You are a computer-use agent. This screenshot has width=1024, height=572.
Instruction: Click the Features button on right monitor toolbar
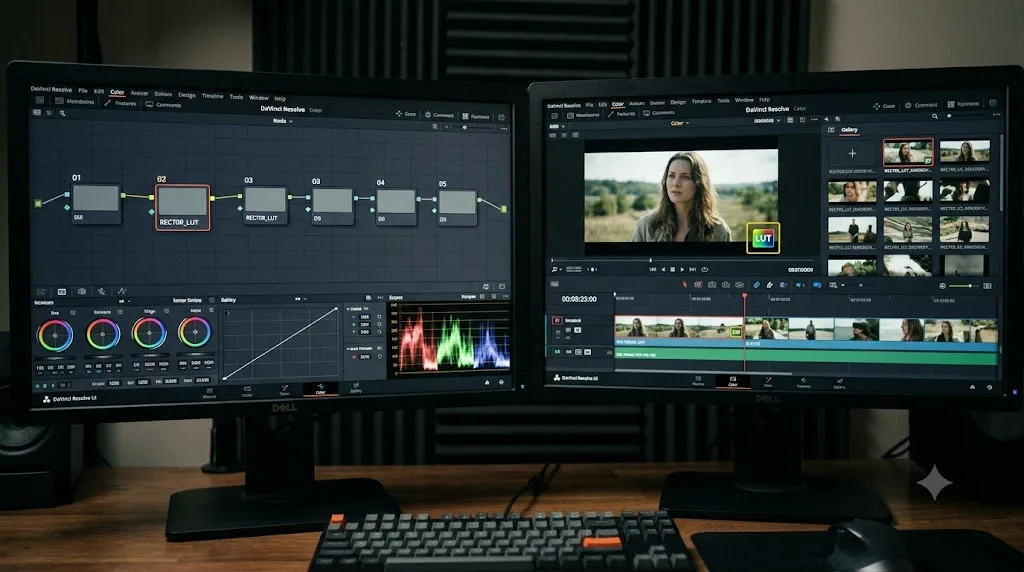pyautogui.click(x=621, y=114)
